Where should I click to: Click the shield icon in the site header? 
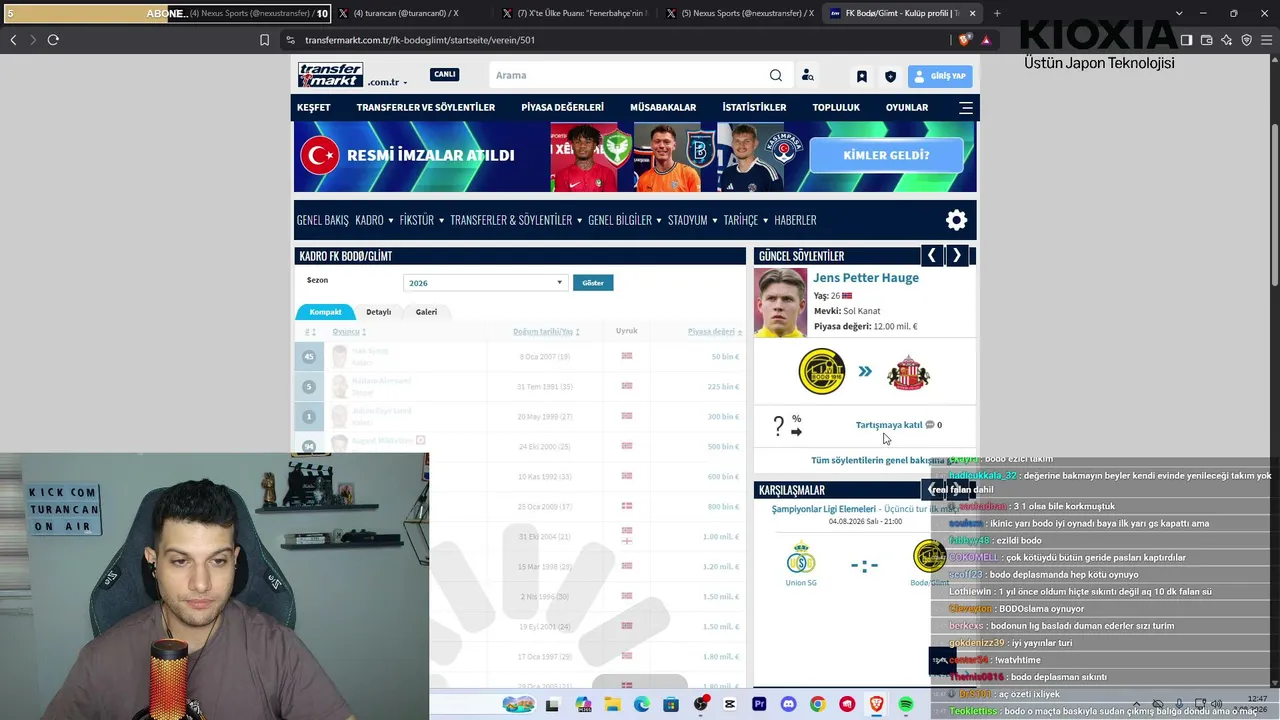890,76
